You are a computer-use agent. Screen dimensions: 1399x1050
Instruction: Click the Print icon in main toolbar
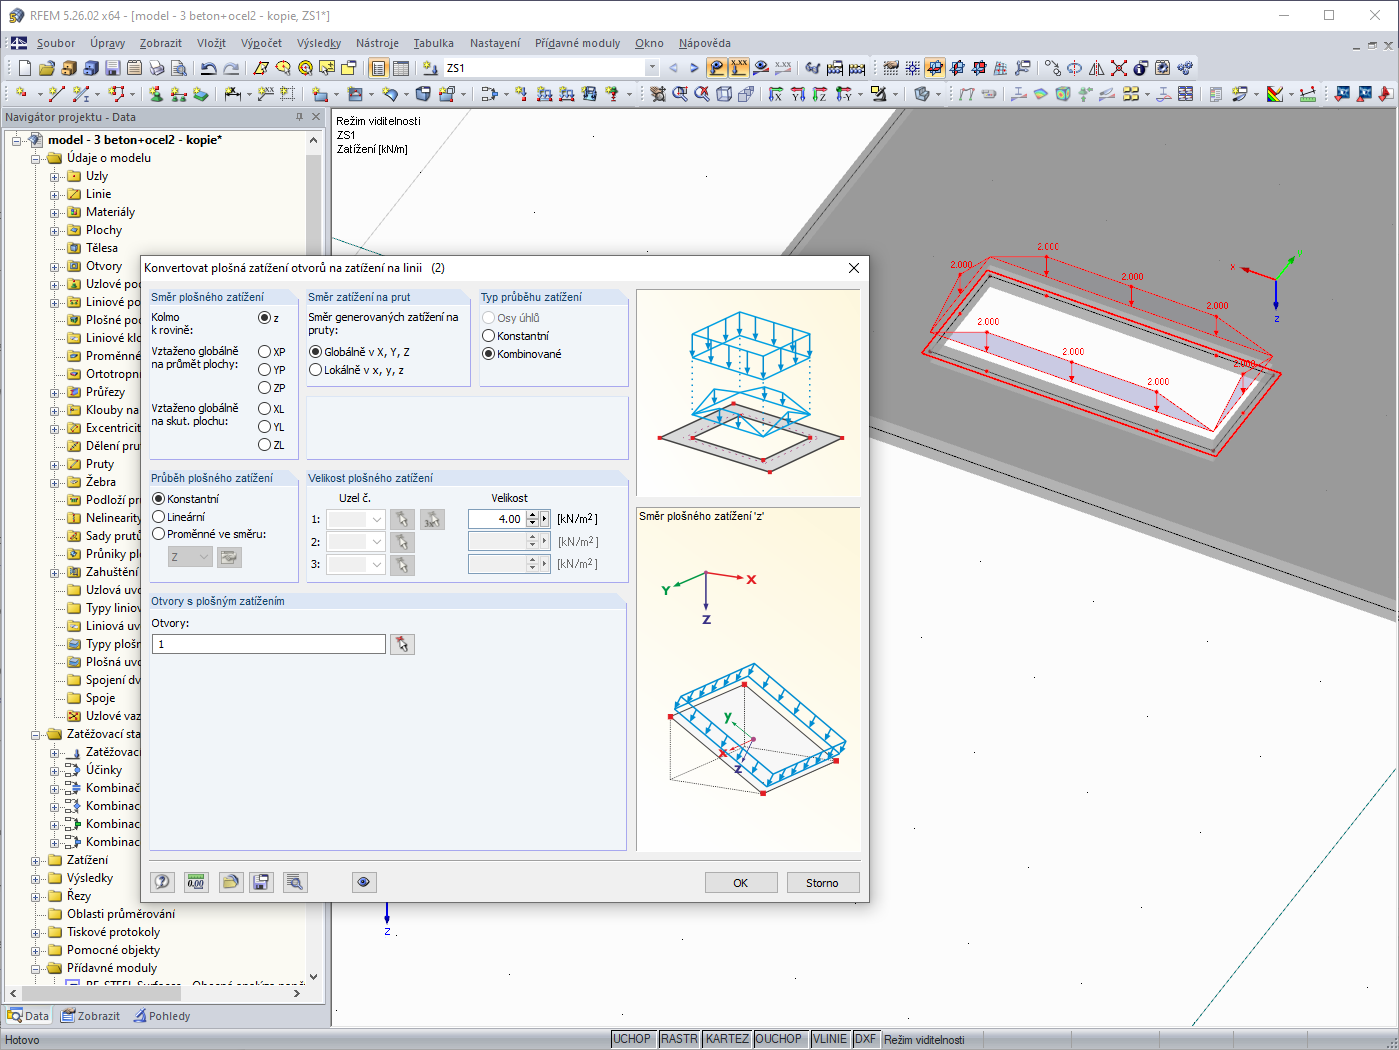[x=157, y=68]
